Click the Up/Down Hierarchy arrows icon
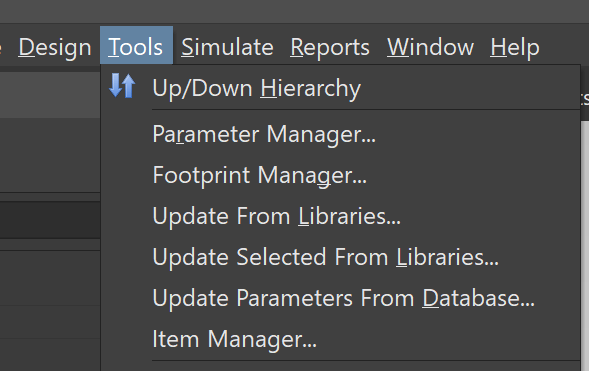589x371 pixels. click(122, 86)
